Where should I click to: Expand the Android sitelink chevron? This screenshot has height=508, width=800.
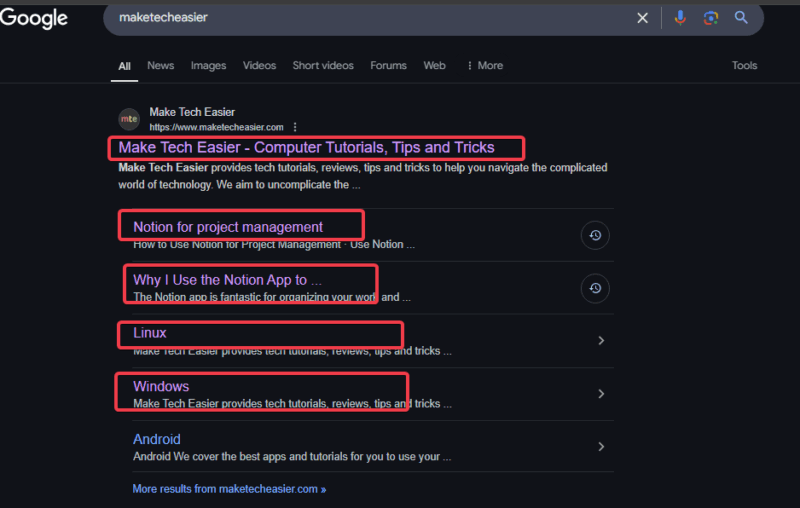click(x=601, y=447)
